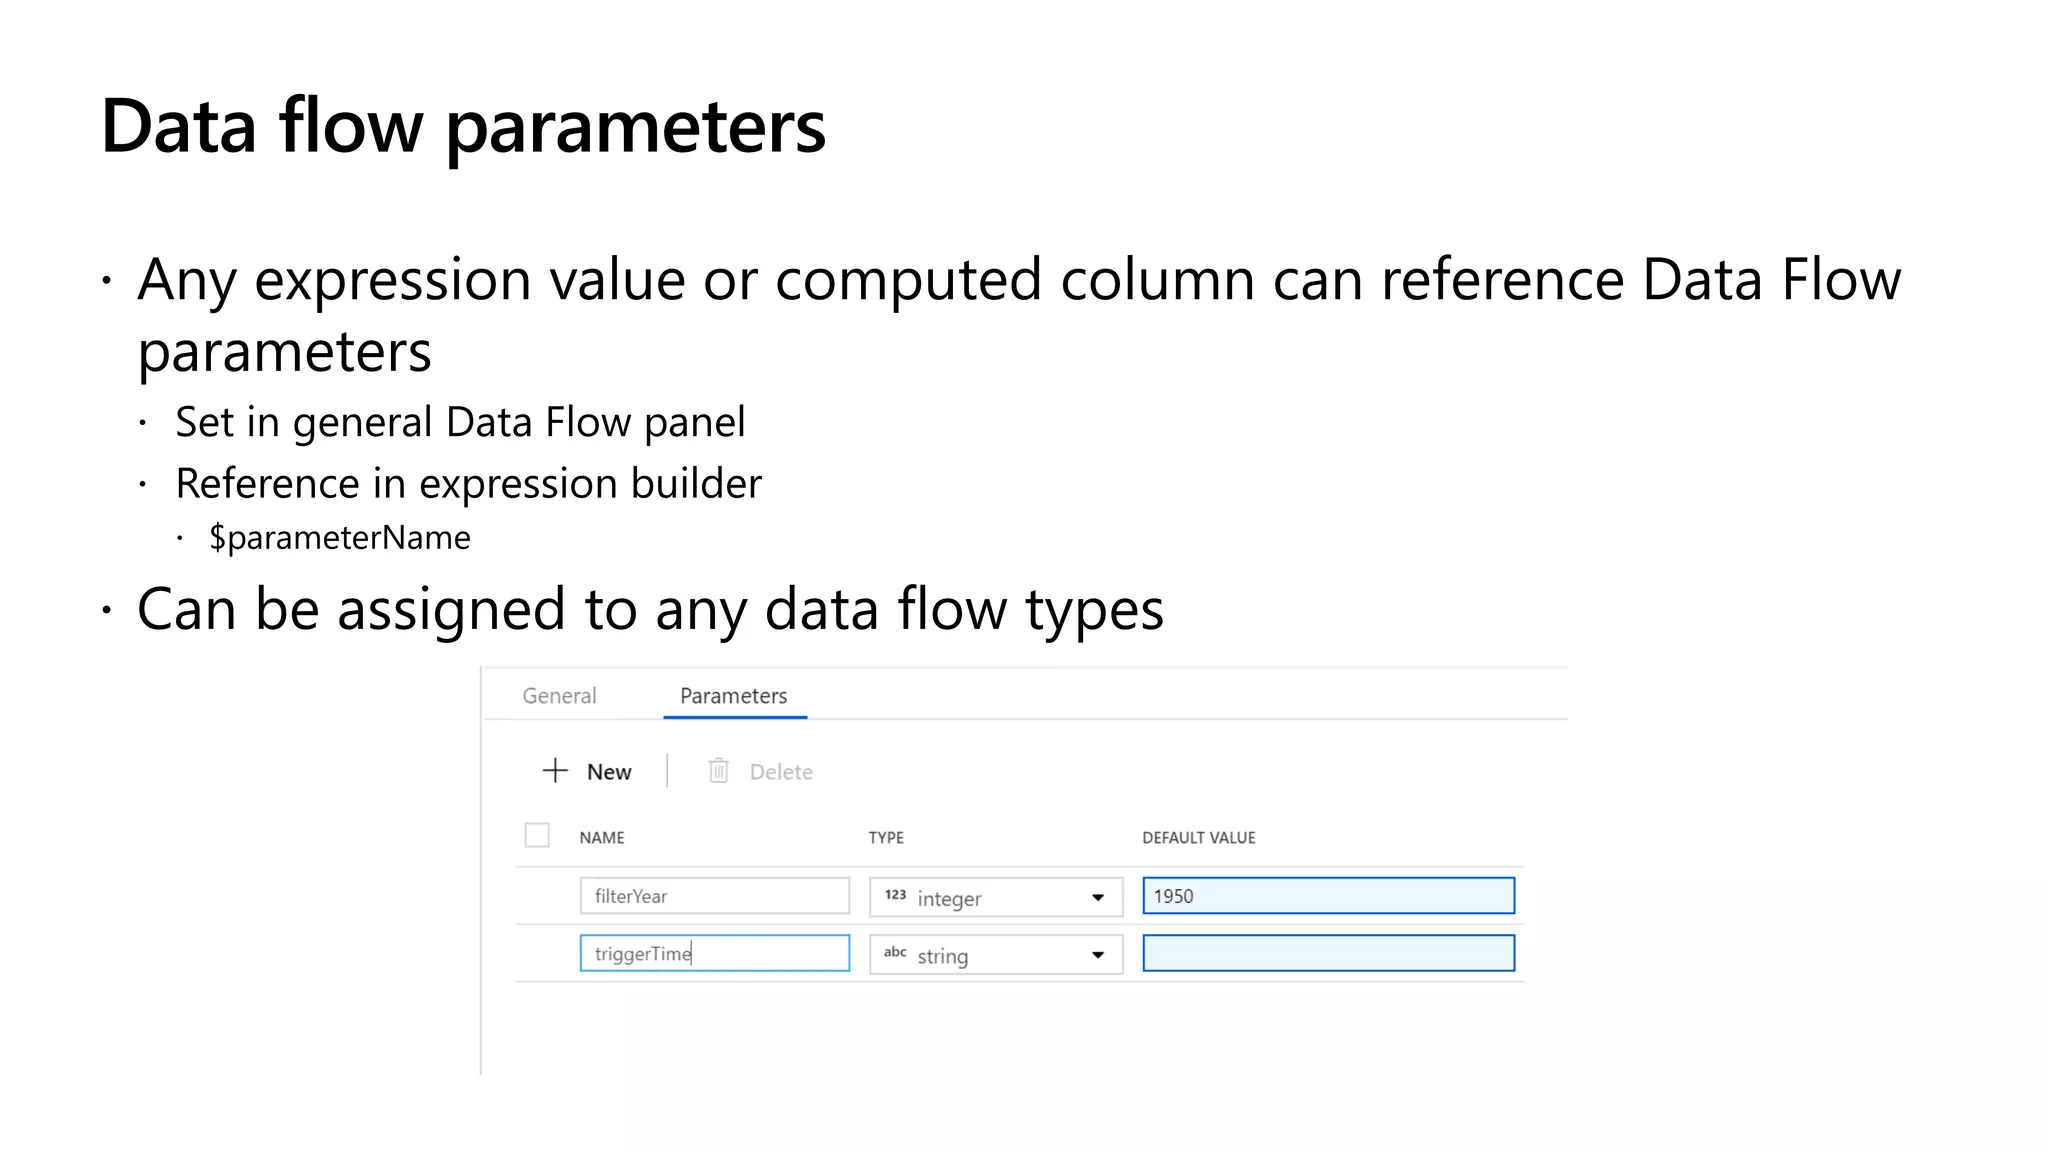2048x1152 pixels.
Task: Click the abc string type icon
Action: click(x=895, y=952)
